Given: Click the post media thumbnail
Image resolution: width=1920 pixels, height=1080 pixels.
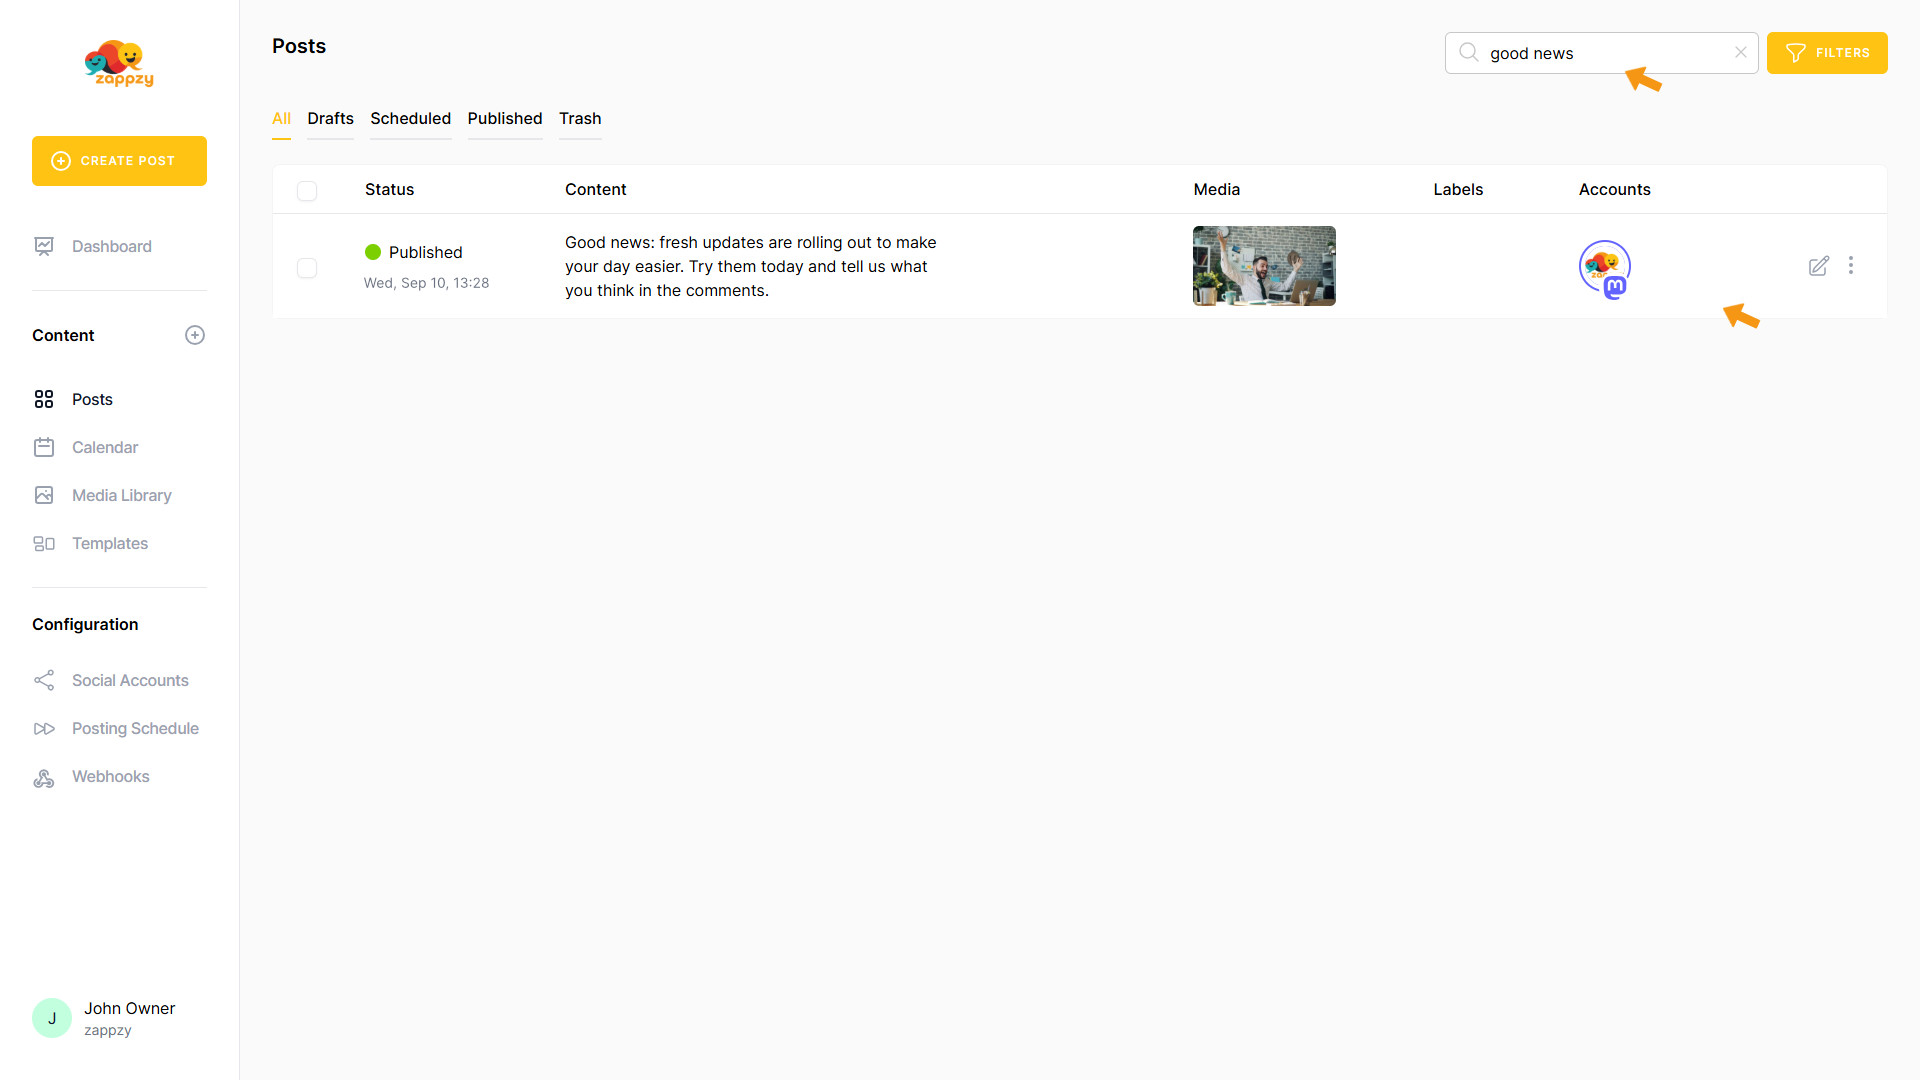Looking at the screenshot, I should [1264, 266].
